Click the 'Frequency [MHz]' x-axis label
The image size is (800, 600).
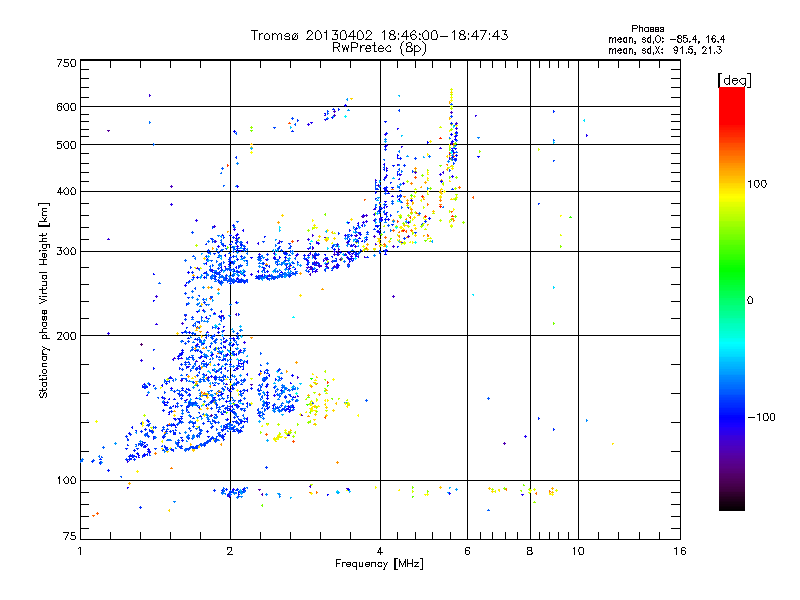379,564
